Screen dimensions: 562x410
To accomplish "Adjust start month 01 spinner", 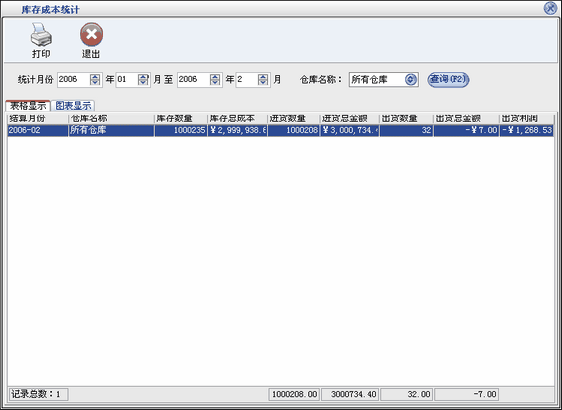I will [143, 80].
